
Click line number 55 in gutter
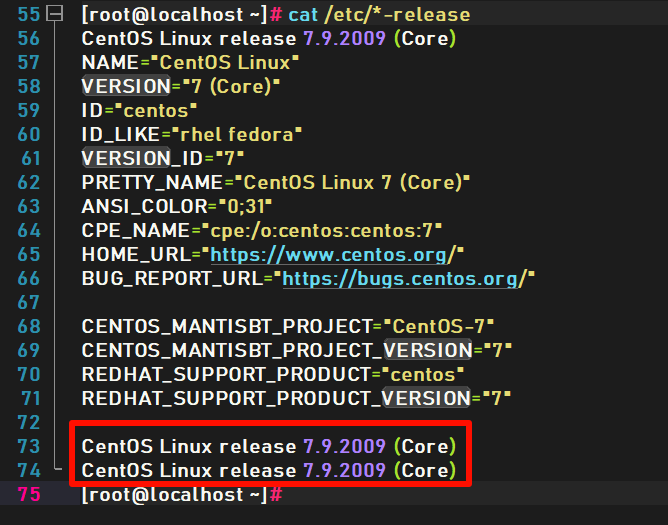(x=29, y=14)
